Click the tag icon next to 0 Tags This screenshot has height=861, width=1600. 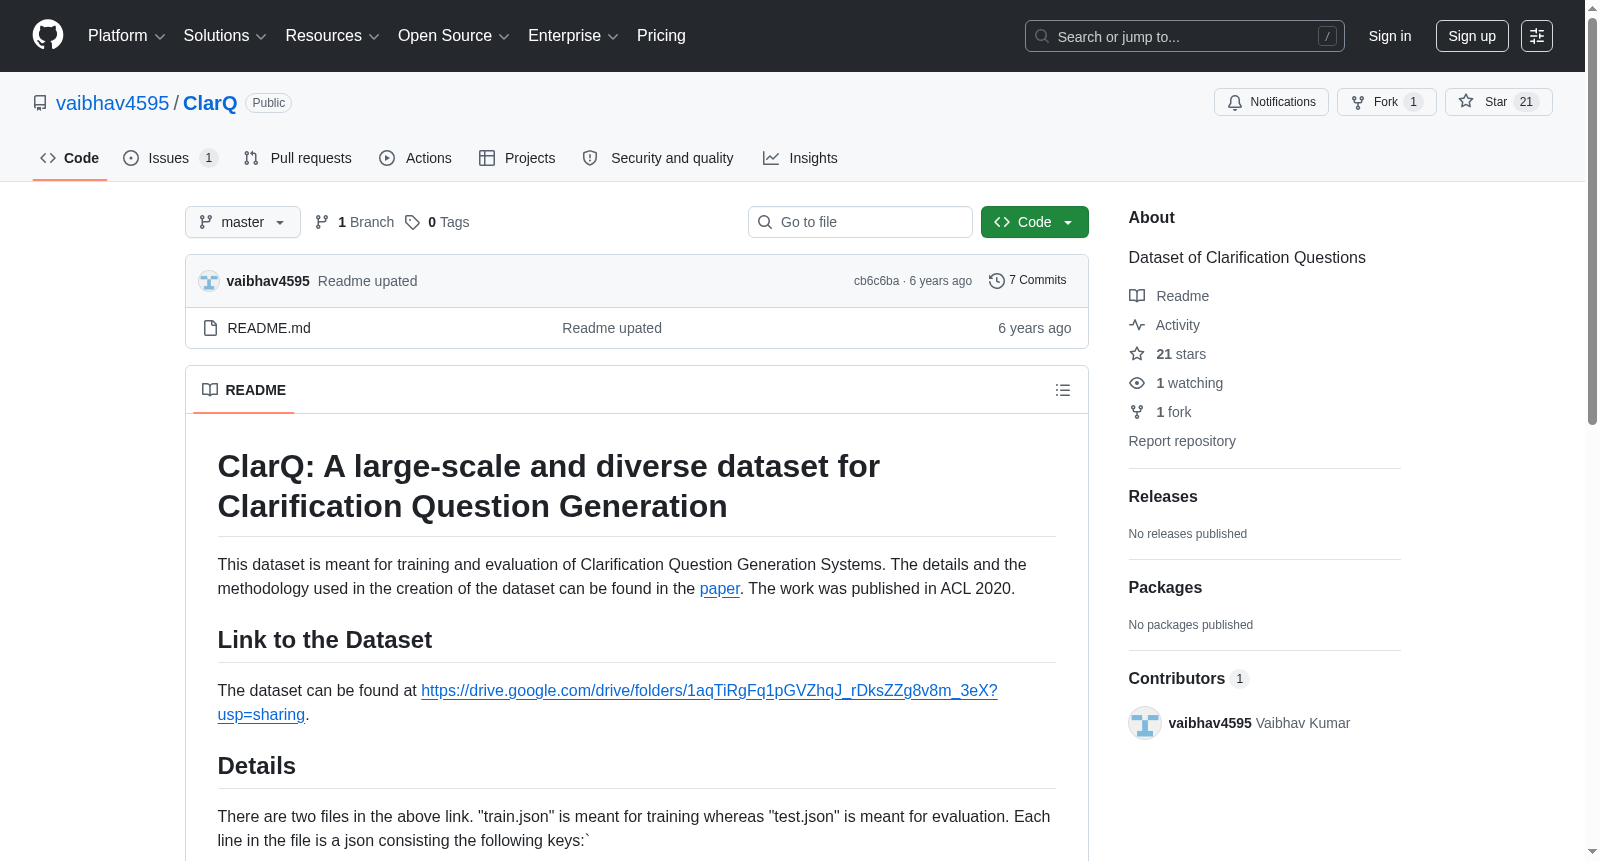[412, 222]
